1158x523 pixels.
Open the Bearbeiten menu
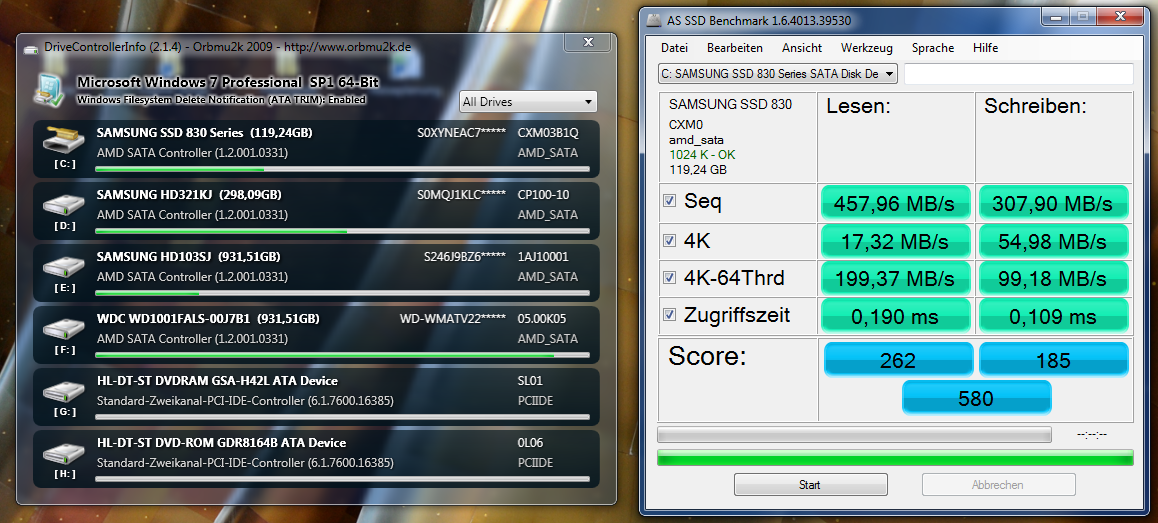pyautogui.click(x=735, y=48)
